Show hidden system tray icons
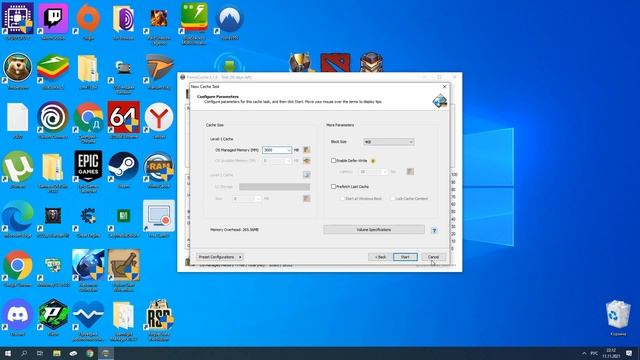The width and height of the screenshot is (640, 360). point(584,353)
